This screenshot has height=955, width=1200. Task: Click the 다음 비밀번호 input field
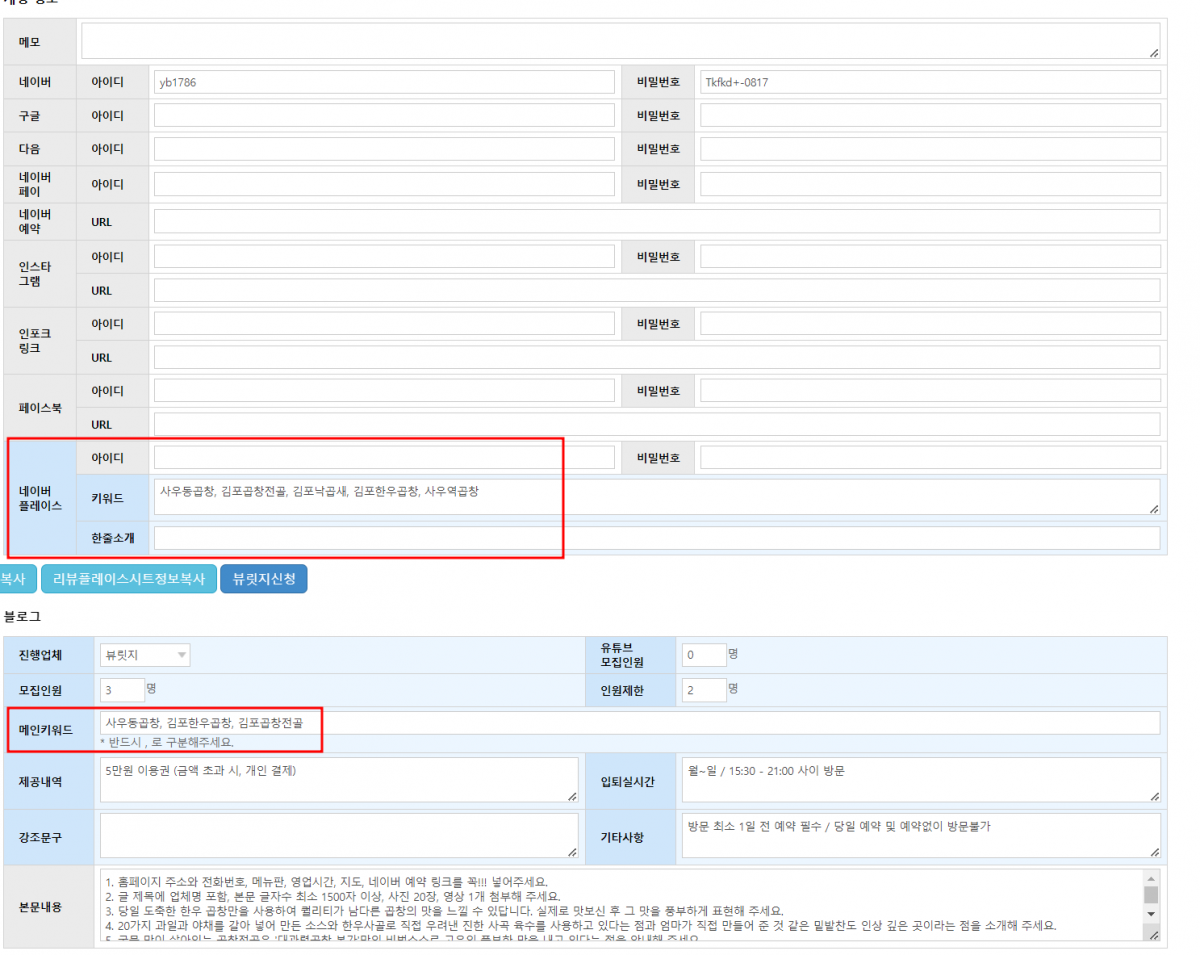930,149
